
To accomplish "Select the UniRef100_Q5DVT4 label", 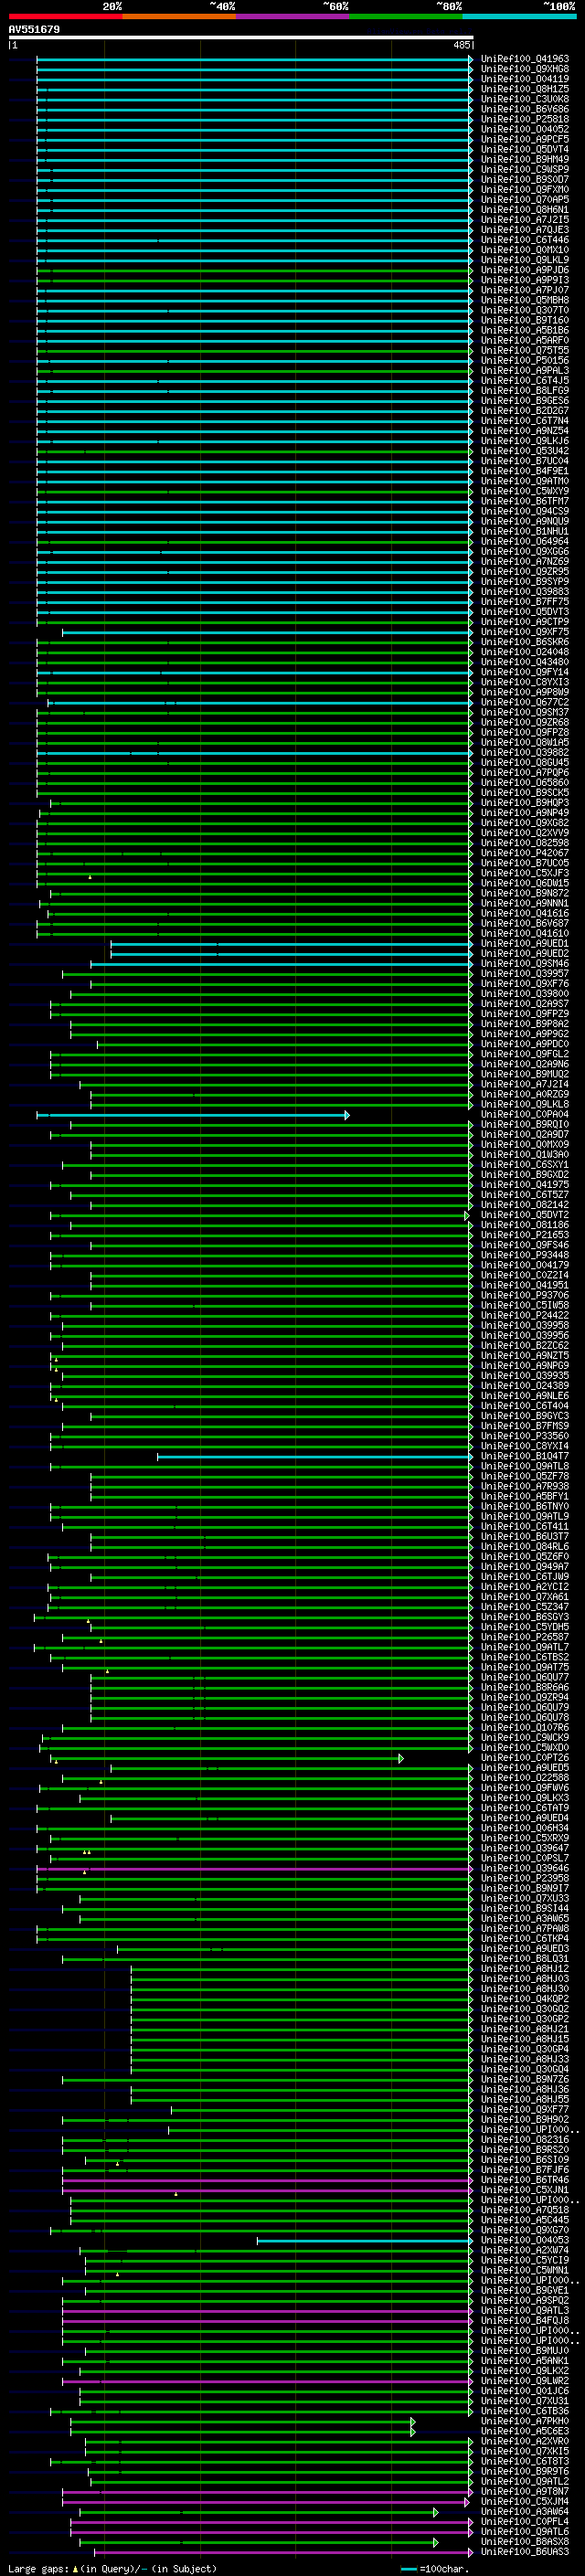I will [x=525, y=149].
